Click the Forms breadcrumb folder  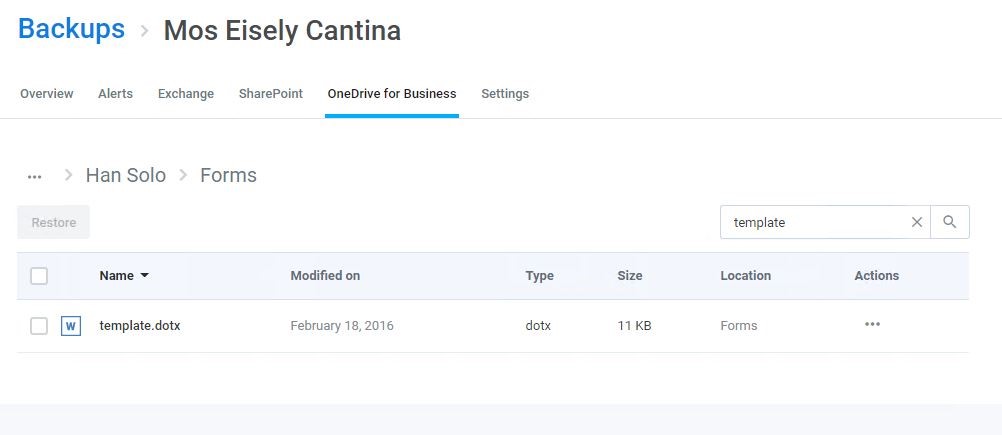coord(228,175)
